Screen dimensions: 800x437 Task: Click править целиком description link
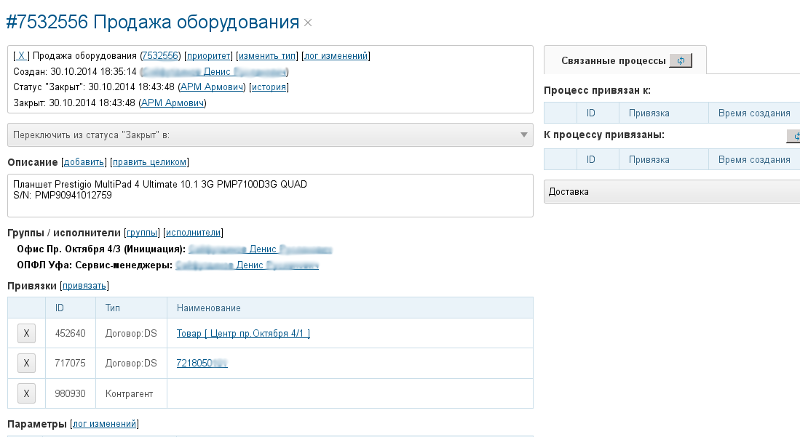pyautogui.click(x=149, y=162)
